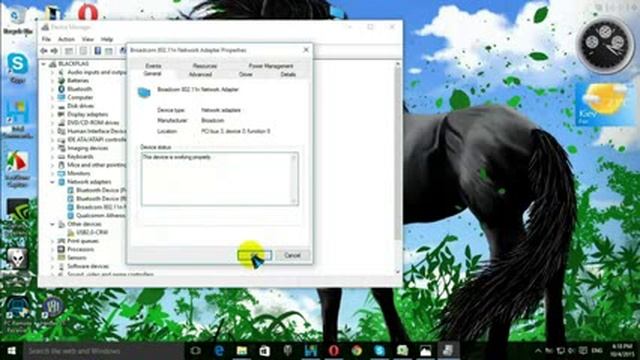Click the desktop weather gadget
The image size is (640, 360).
tap(604, 104)
